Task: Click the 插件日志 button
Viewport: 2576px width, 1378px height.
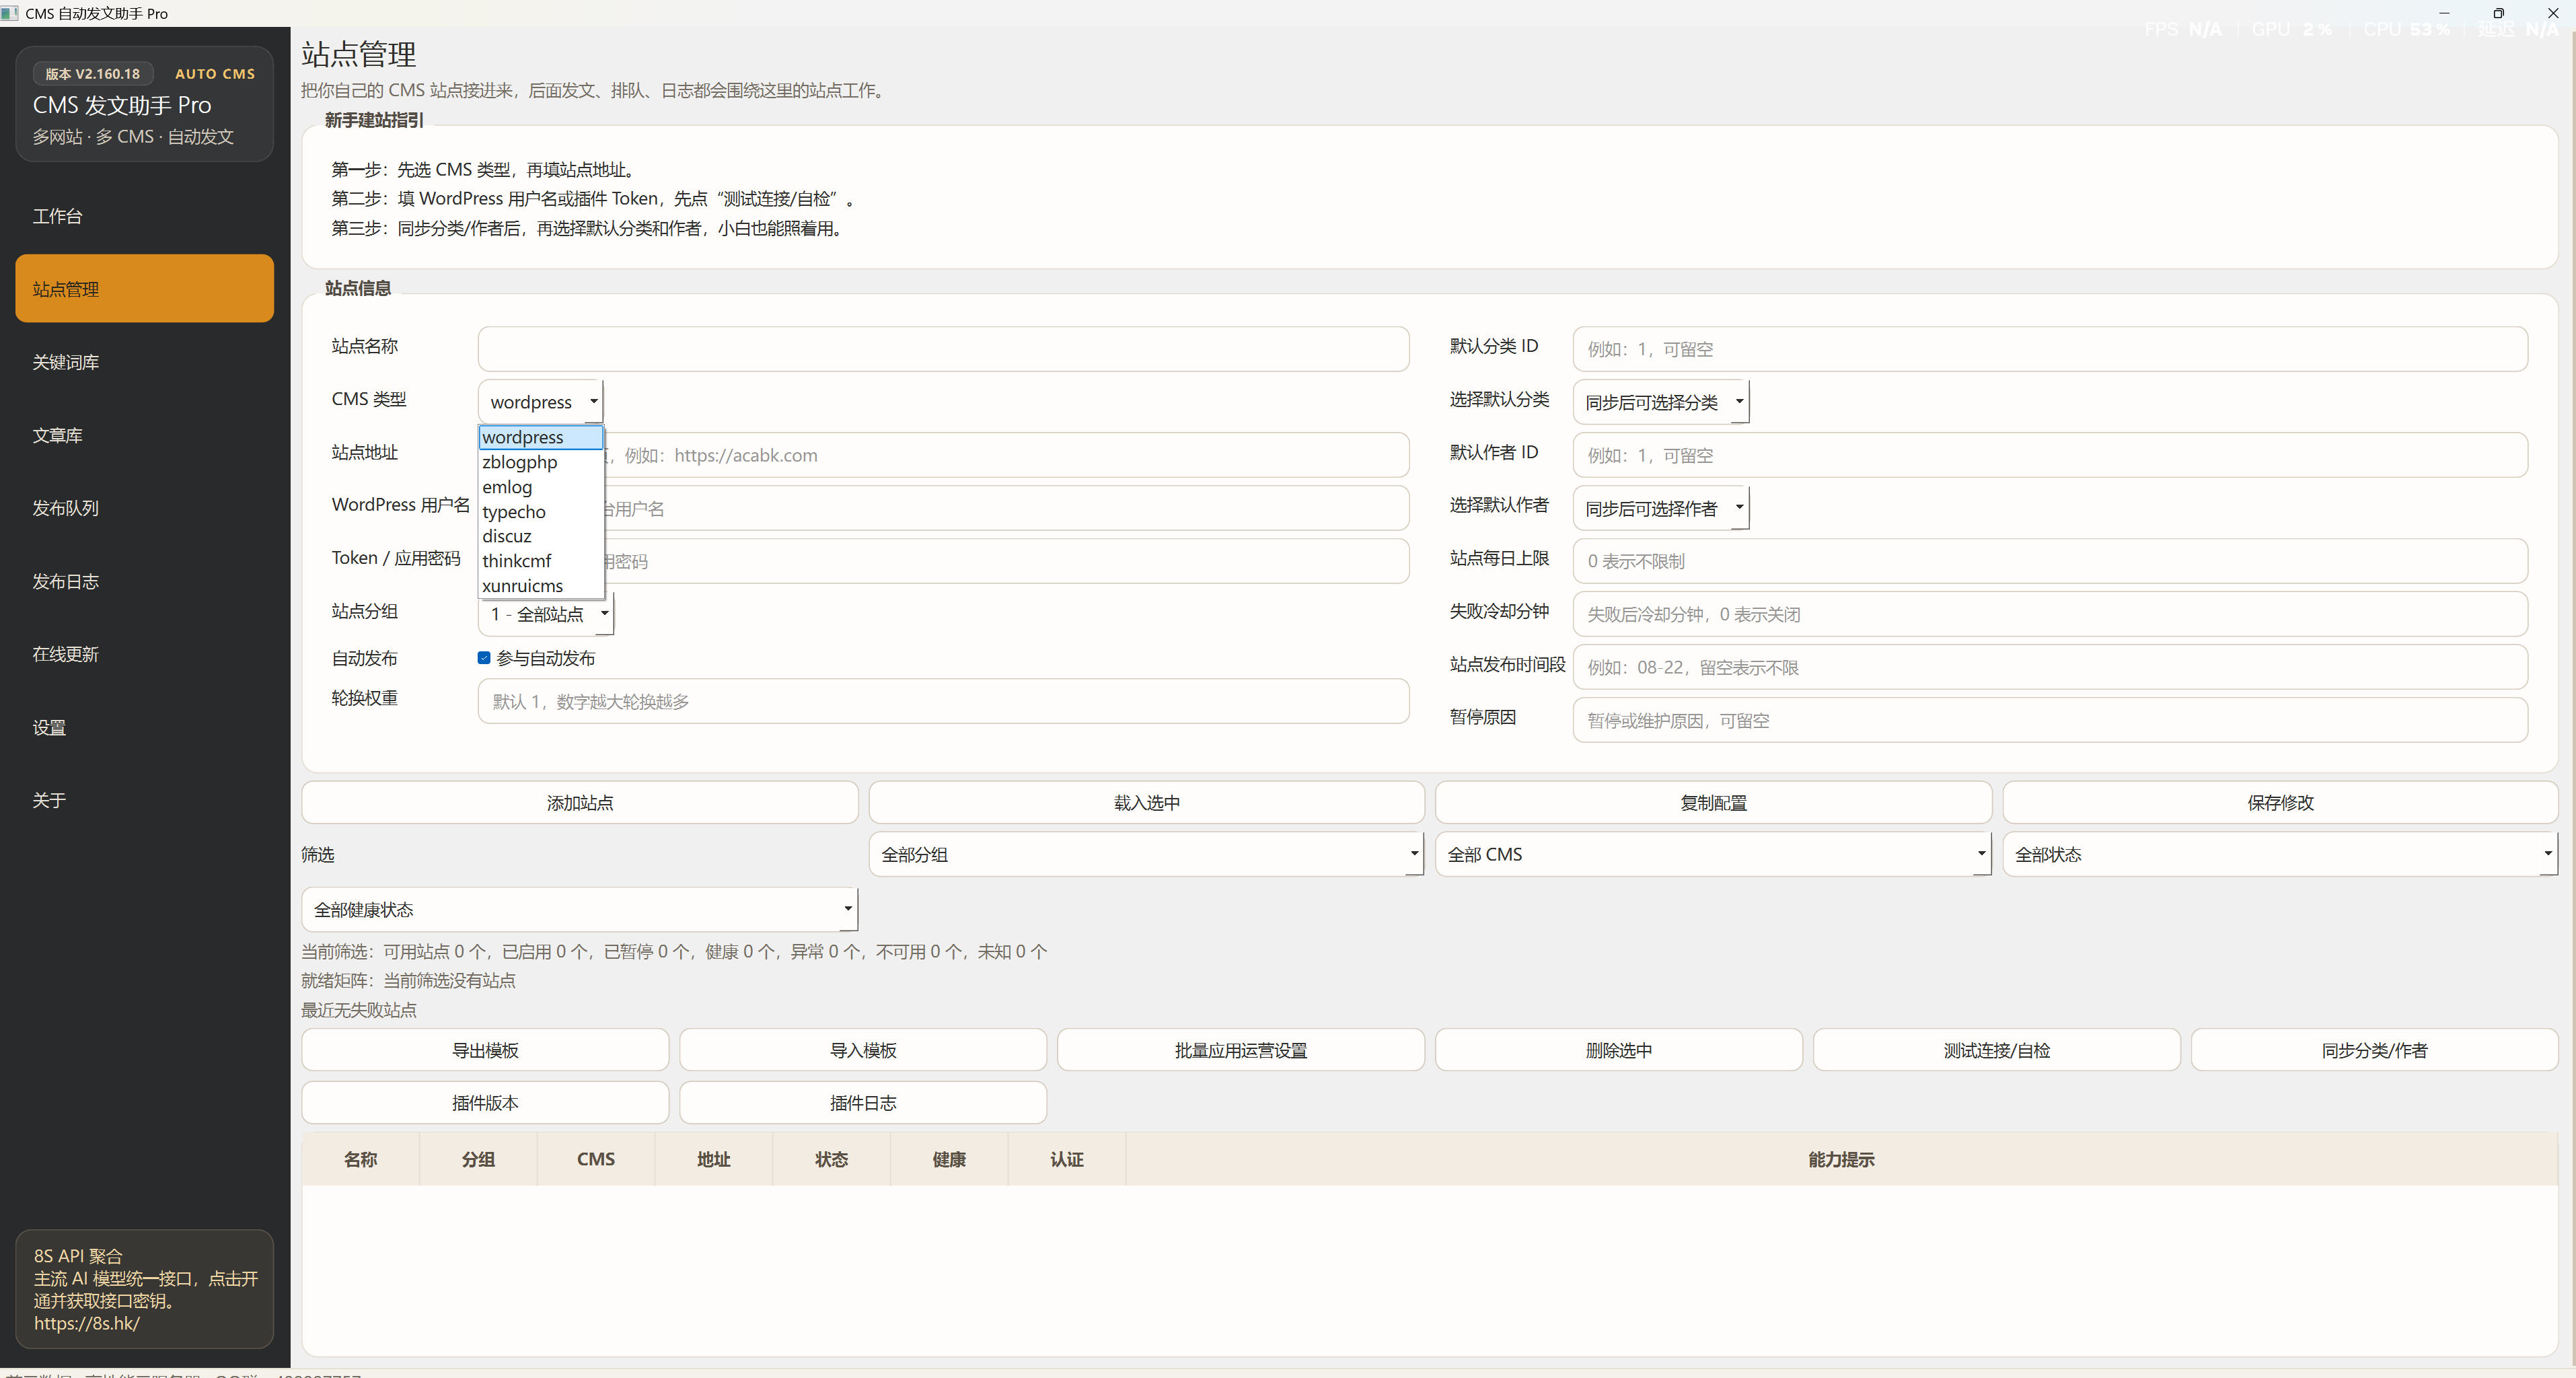Action: tap(863, 1103)
